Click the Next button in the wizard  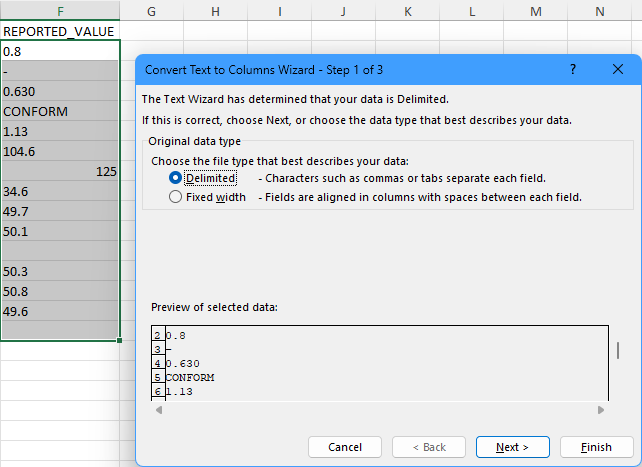pos(512,447)
